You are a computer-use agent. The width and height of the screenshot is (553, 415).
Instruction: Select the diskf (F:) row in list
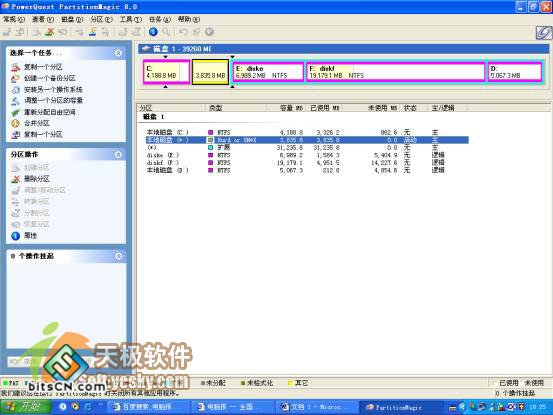[307, 163]
